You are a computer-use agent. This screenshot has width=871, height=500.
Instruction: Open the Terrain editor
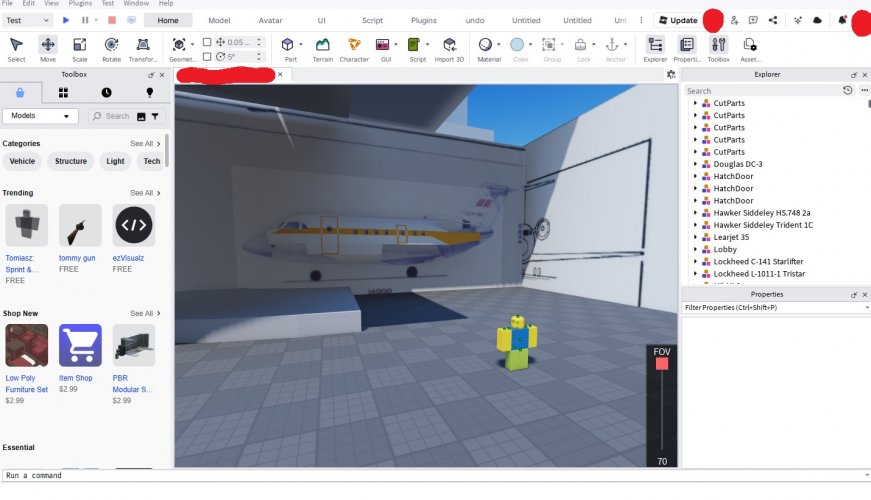(x=323, y=48)
